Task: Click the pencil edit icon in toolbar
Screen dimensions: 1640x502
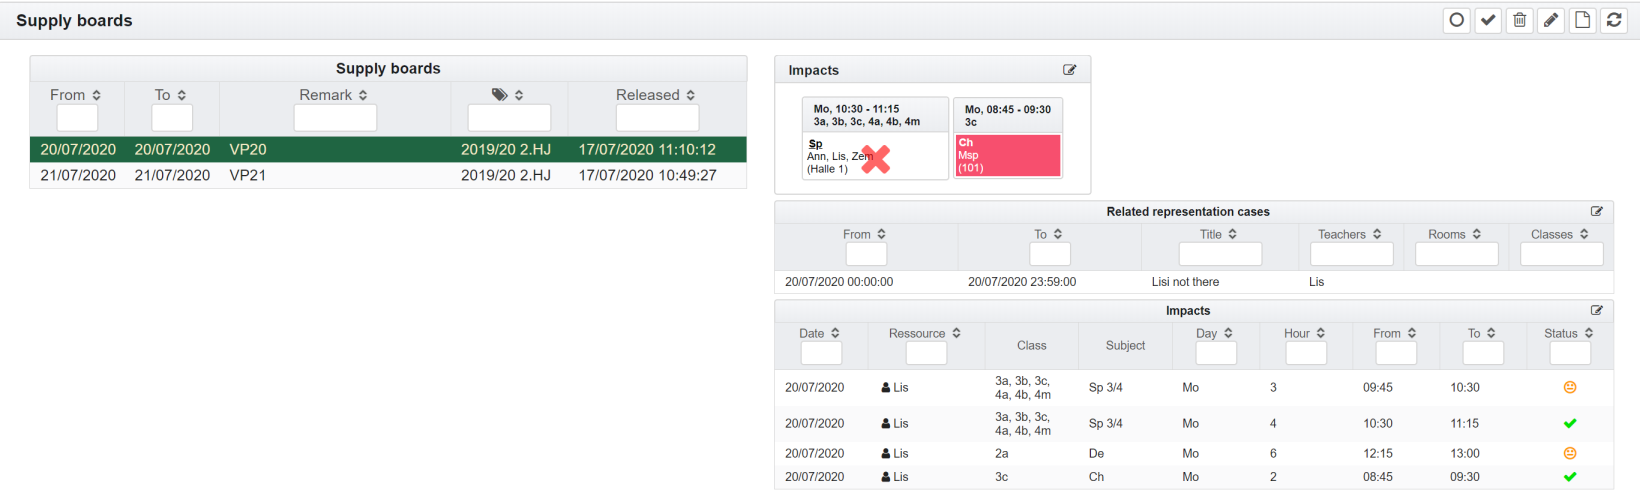Action: 1551,20
